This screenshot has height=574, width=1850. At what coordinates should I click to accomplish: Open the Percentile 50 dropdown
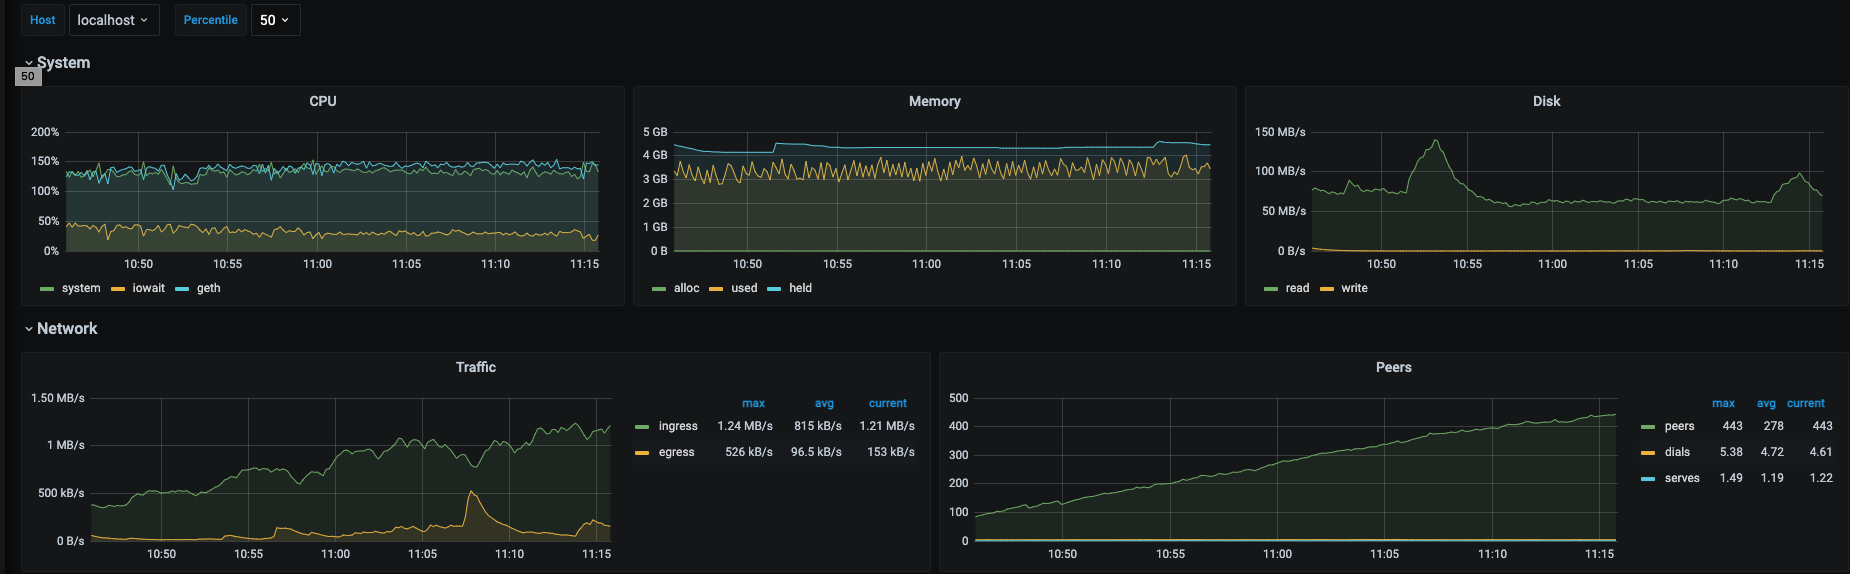275,20
